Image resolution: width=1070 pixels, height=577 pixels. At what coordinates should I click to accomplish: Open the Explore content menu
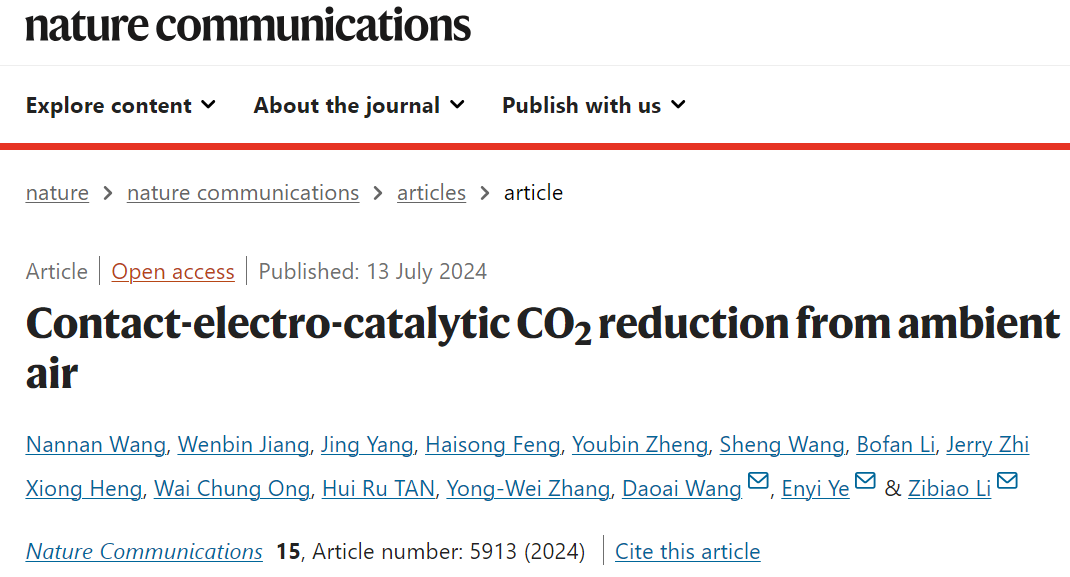[x=121, y=106]
